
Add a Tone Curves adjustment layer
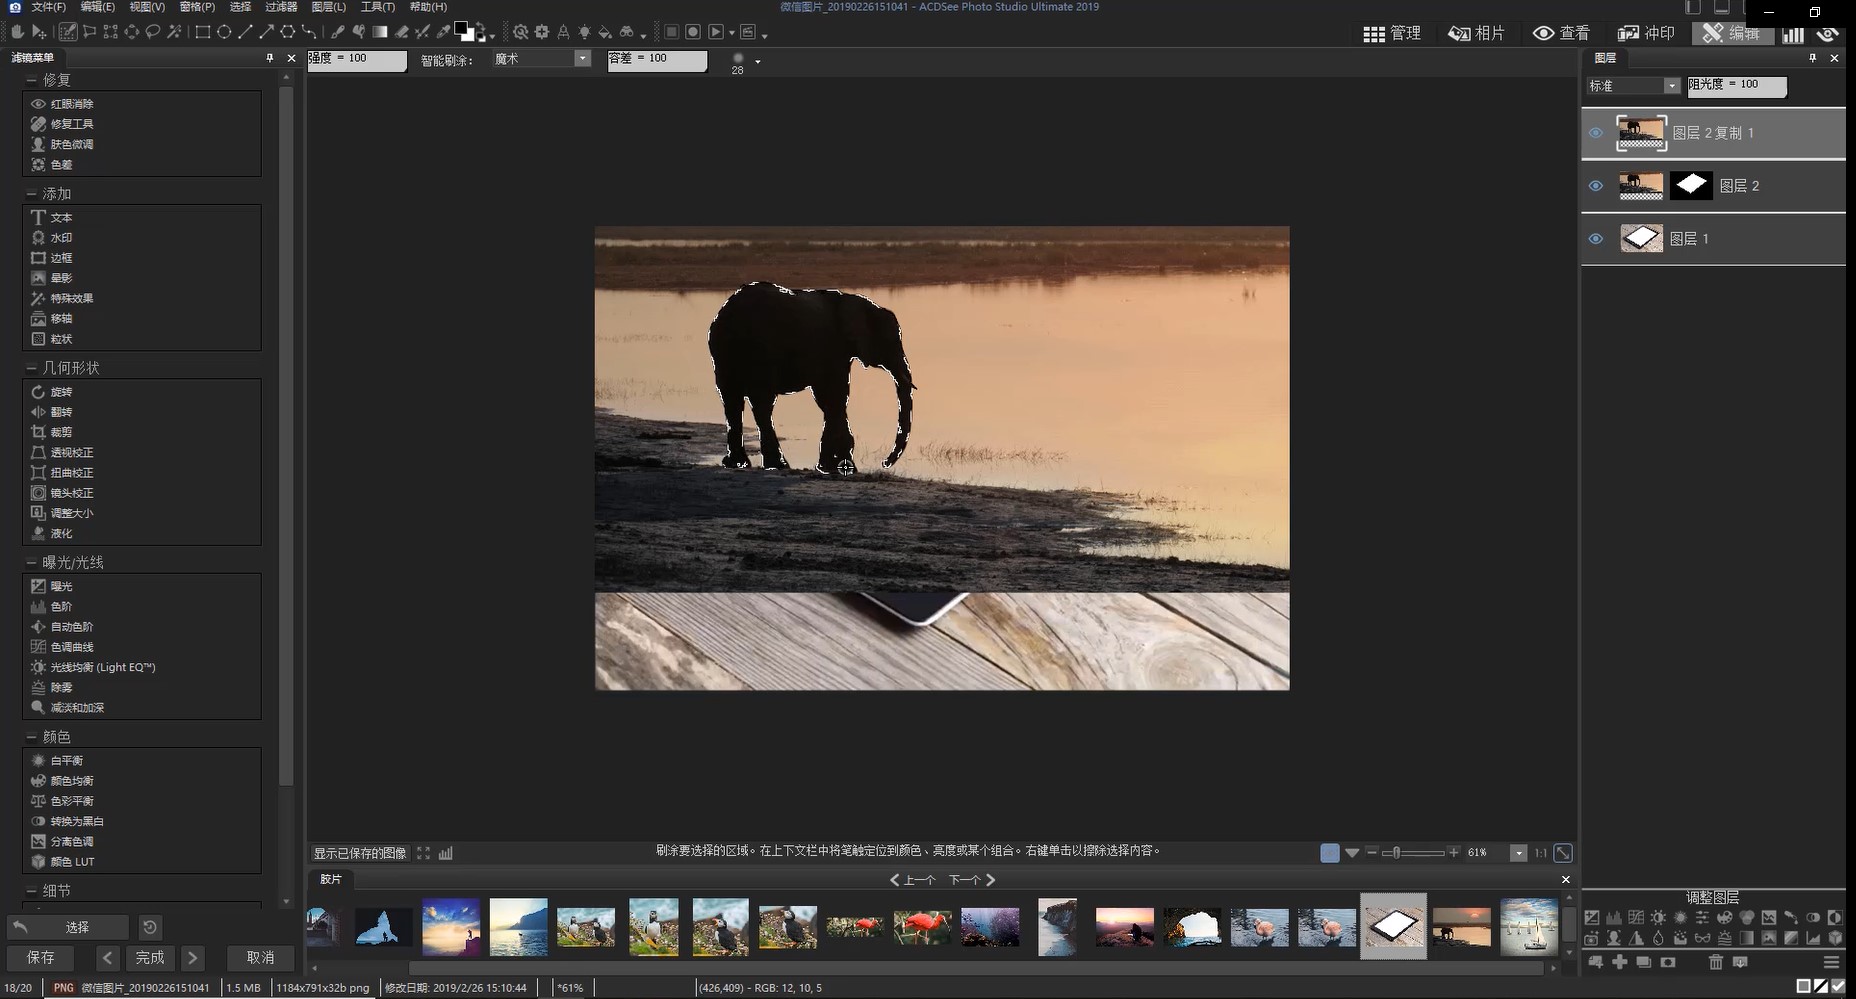(x=1636, y=917)
